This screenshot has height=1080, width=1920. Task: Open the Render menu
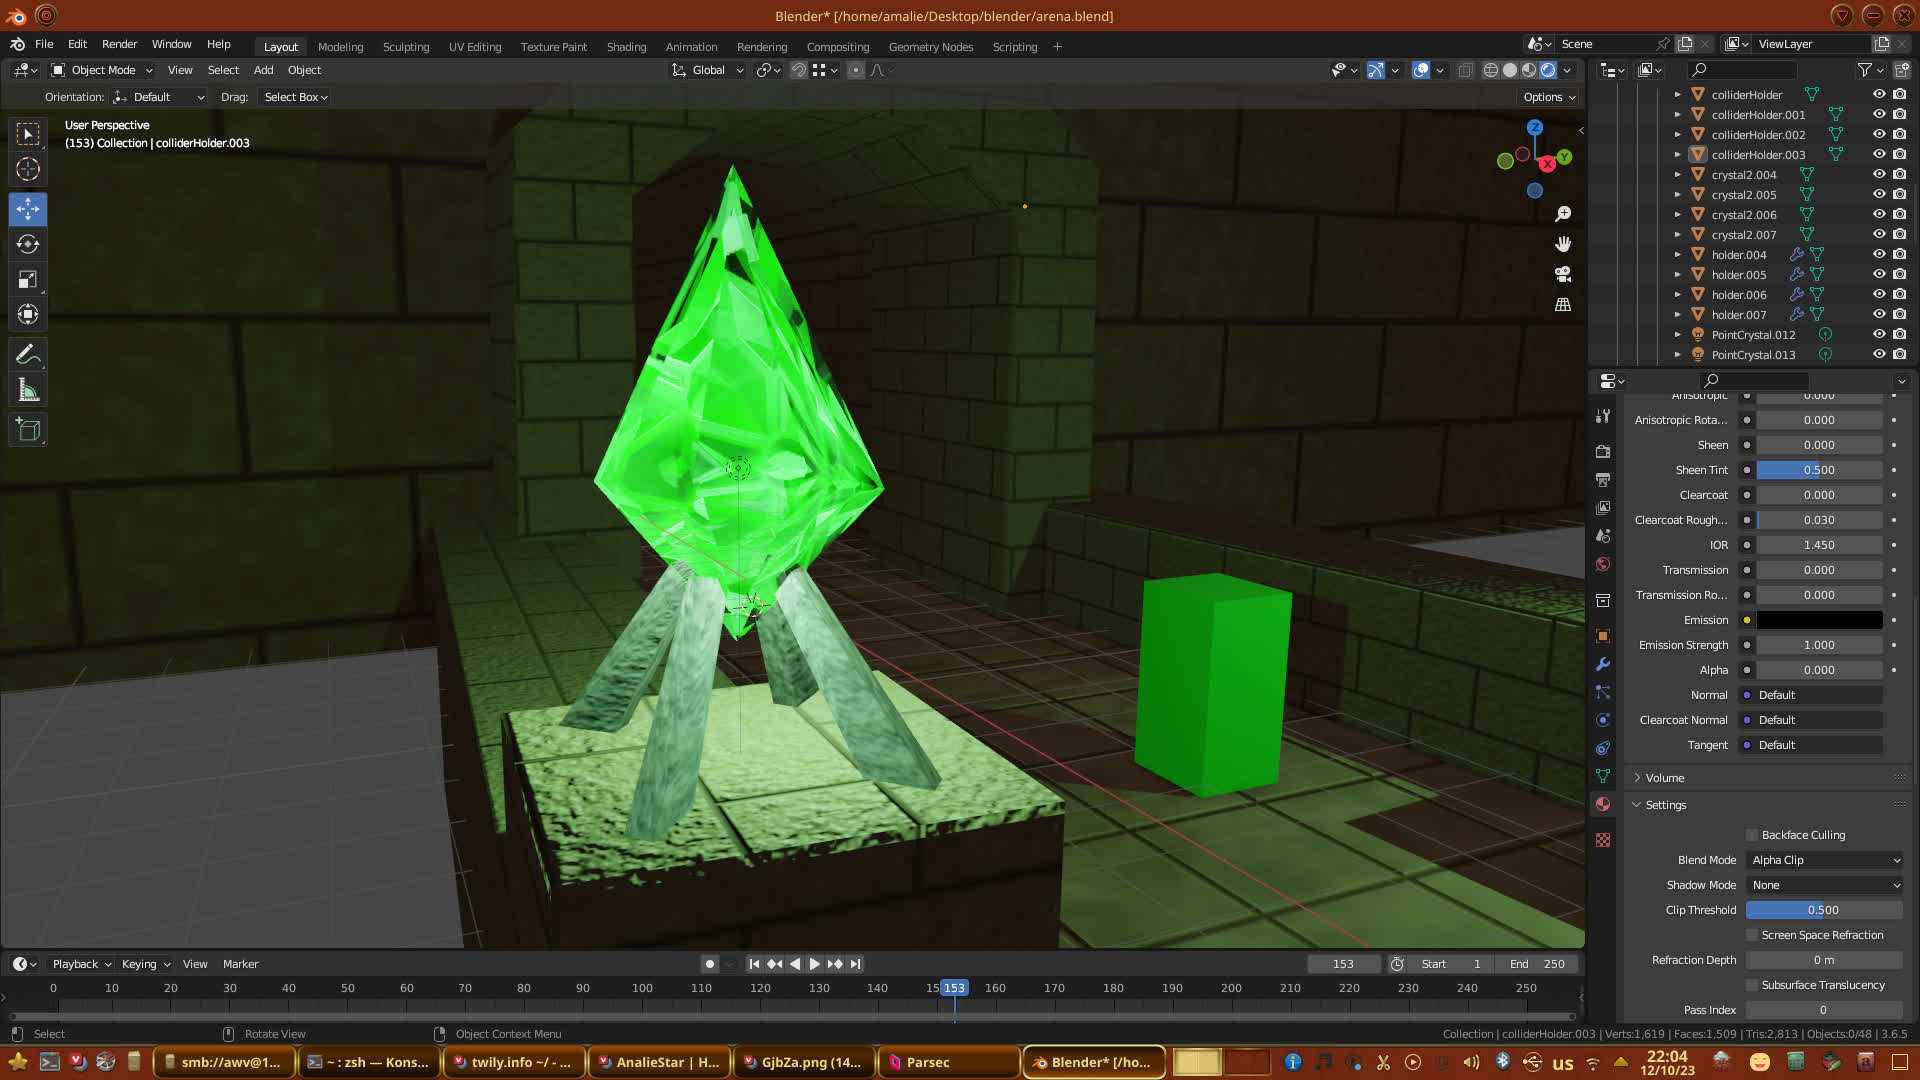[119, 44]
